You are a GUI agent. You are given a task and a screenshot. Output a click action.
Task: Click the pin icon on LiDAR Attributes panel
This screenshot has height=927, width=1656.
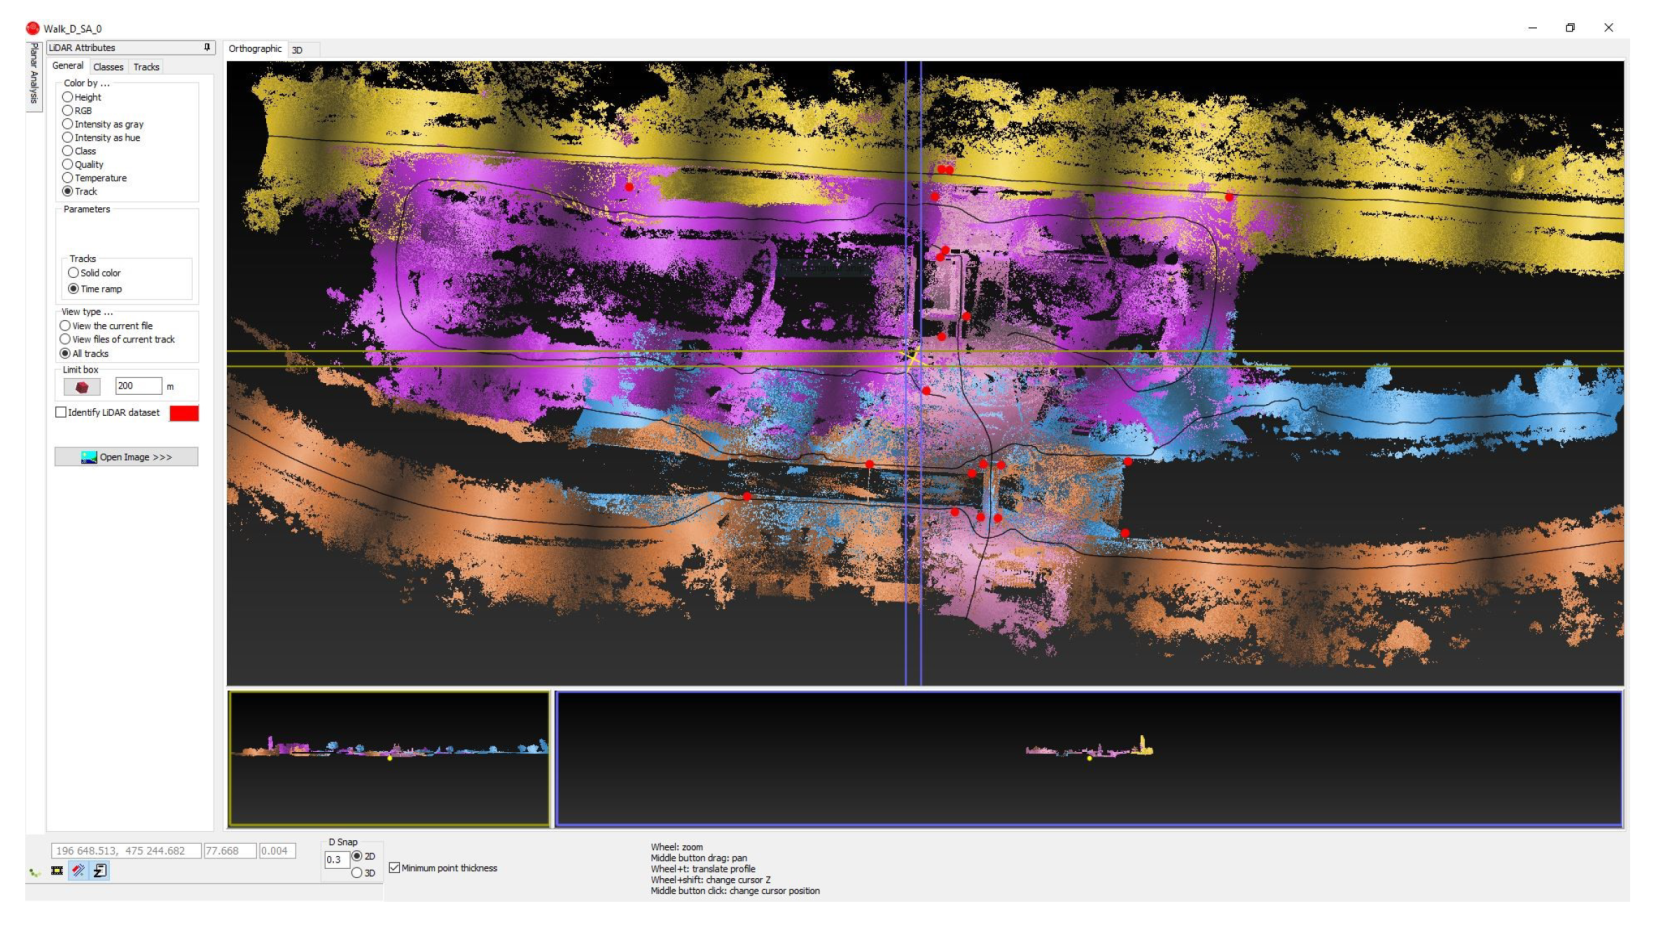[x=207, y=48]
